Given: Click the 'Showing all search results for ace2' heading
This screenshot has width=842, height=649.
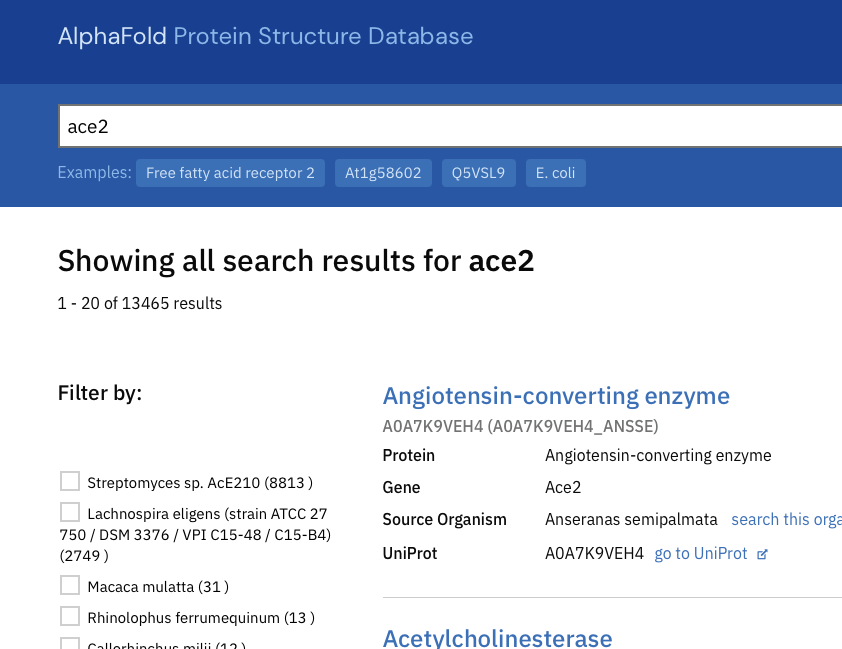Looking at the screenshot, I should tap(296, 261).
